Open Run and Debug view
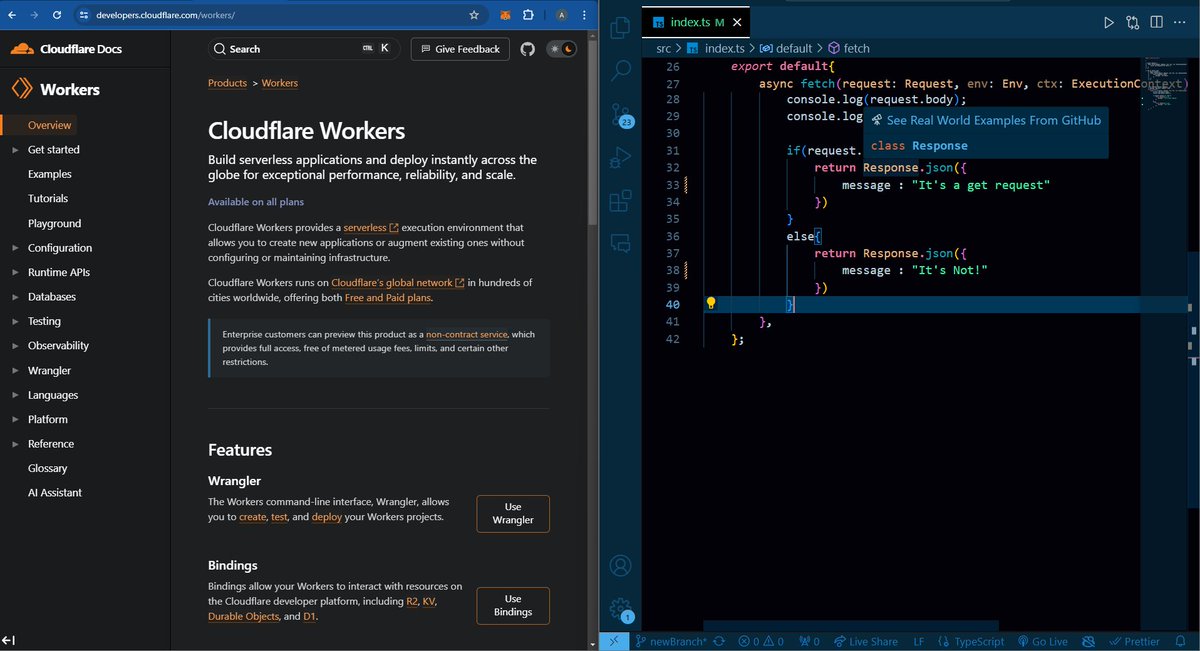 click(x=620, y=157)
